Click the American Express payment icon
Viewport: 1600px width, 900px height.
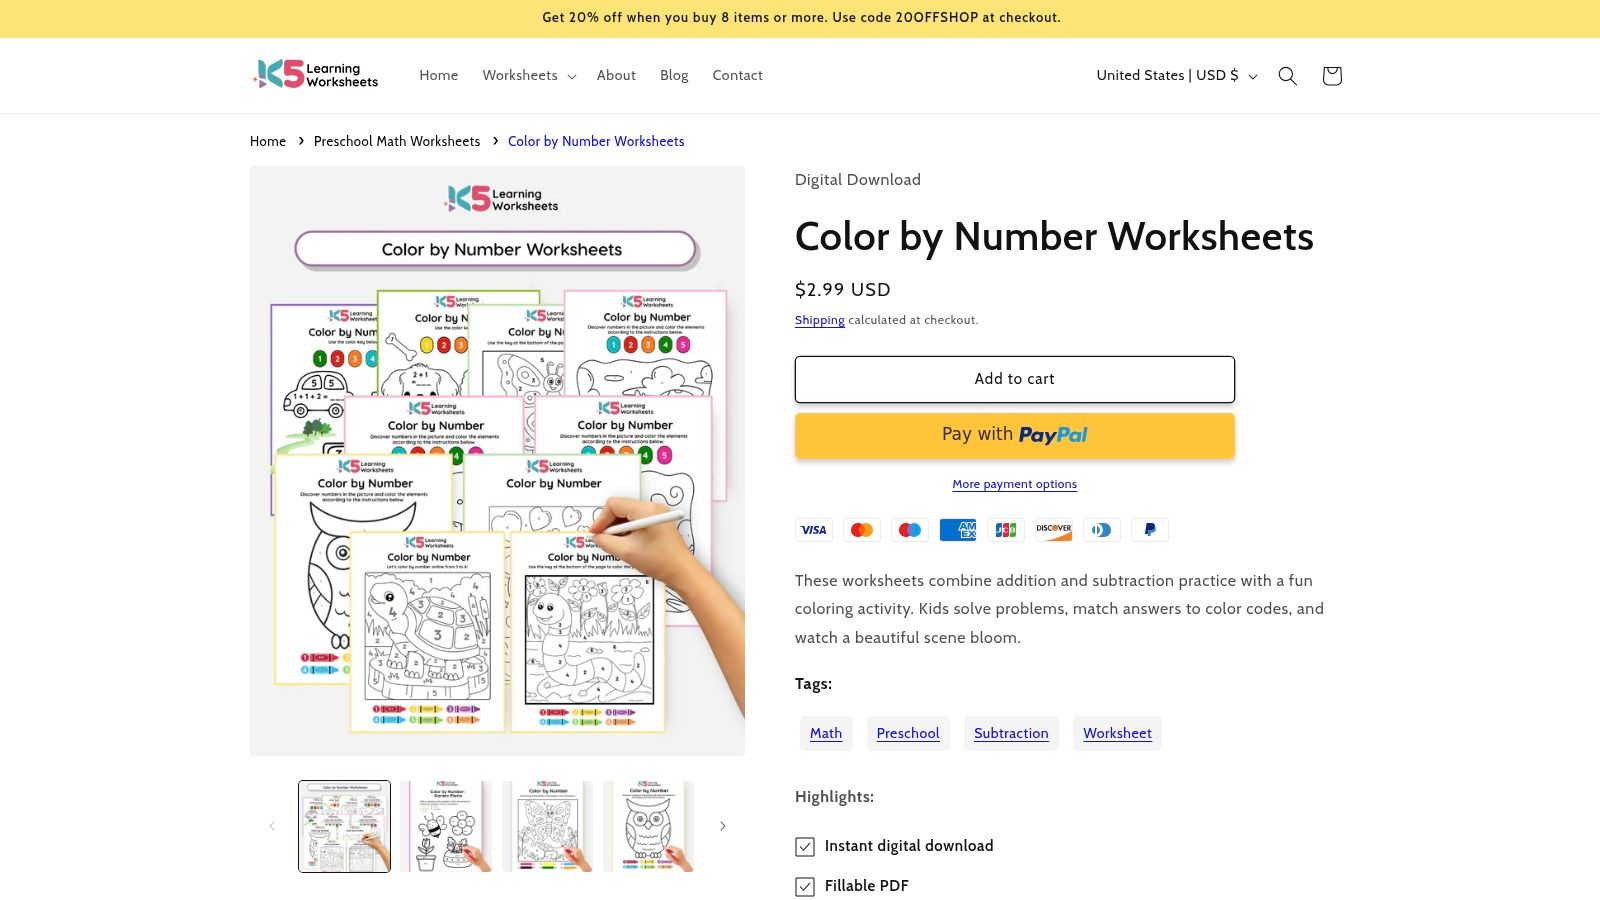pos(958,530)
